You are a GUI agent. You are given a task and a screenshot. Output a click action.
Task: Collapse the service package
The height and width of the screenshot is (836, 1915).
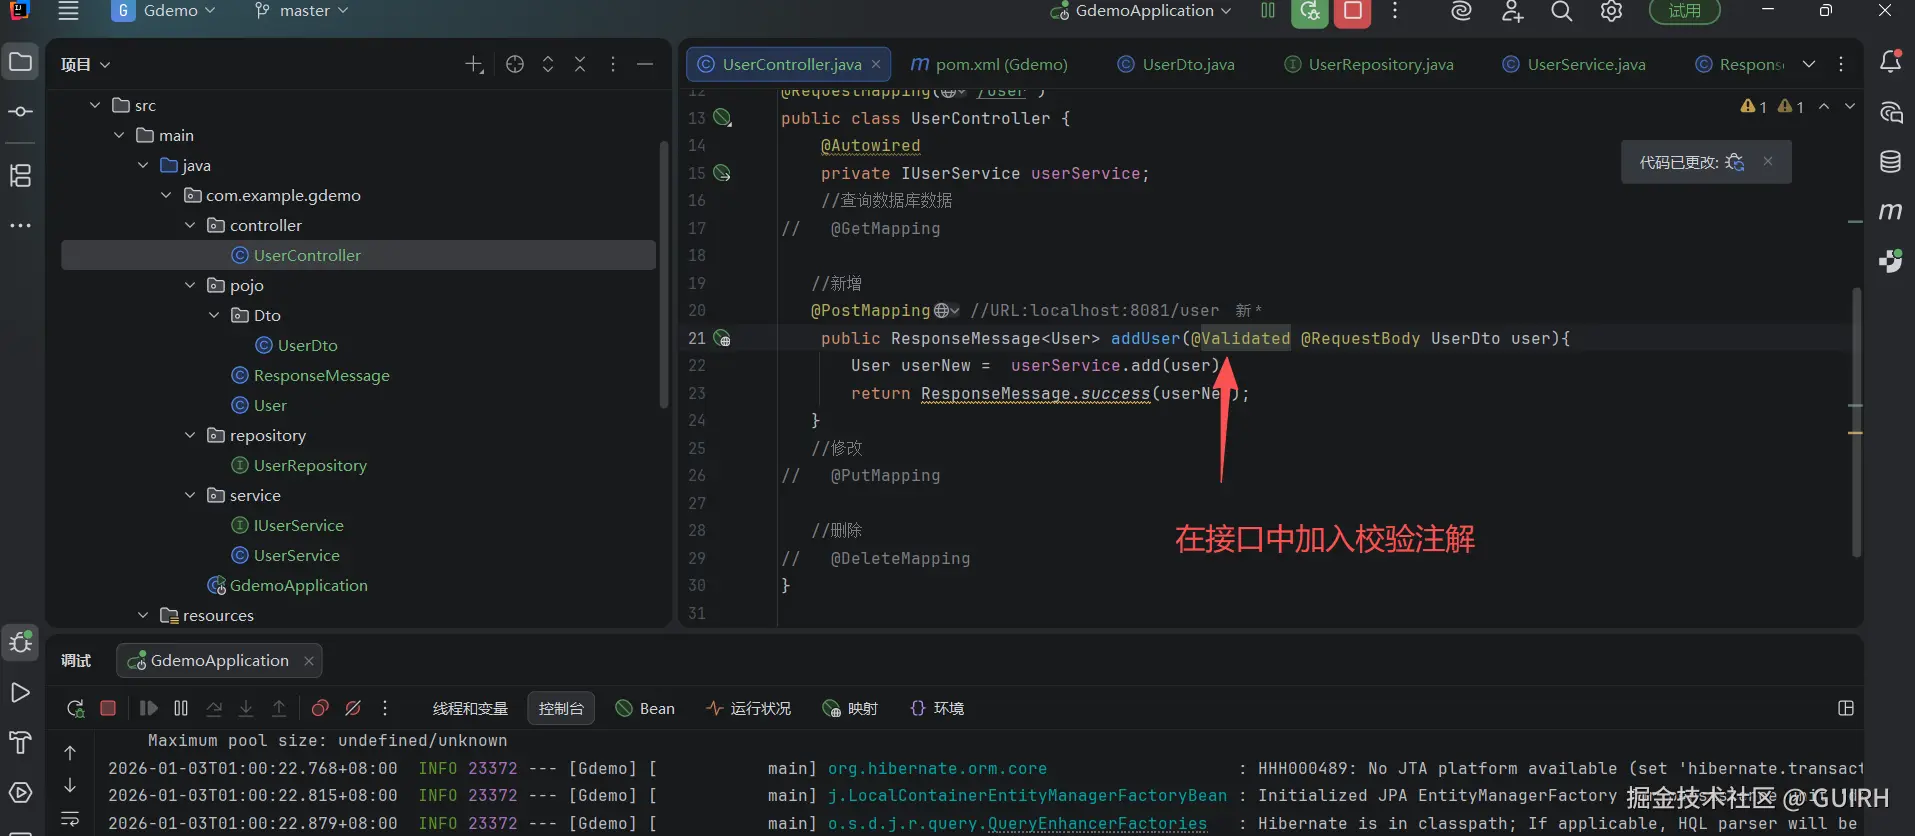[x=190, y=495]
